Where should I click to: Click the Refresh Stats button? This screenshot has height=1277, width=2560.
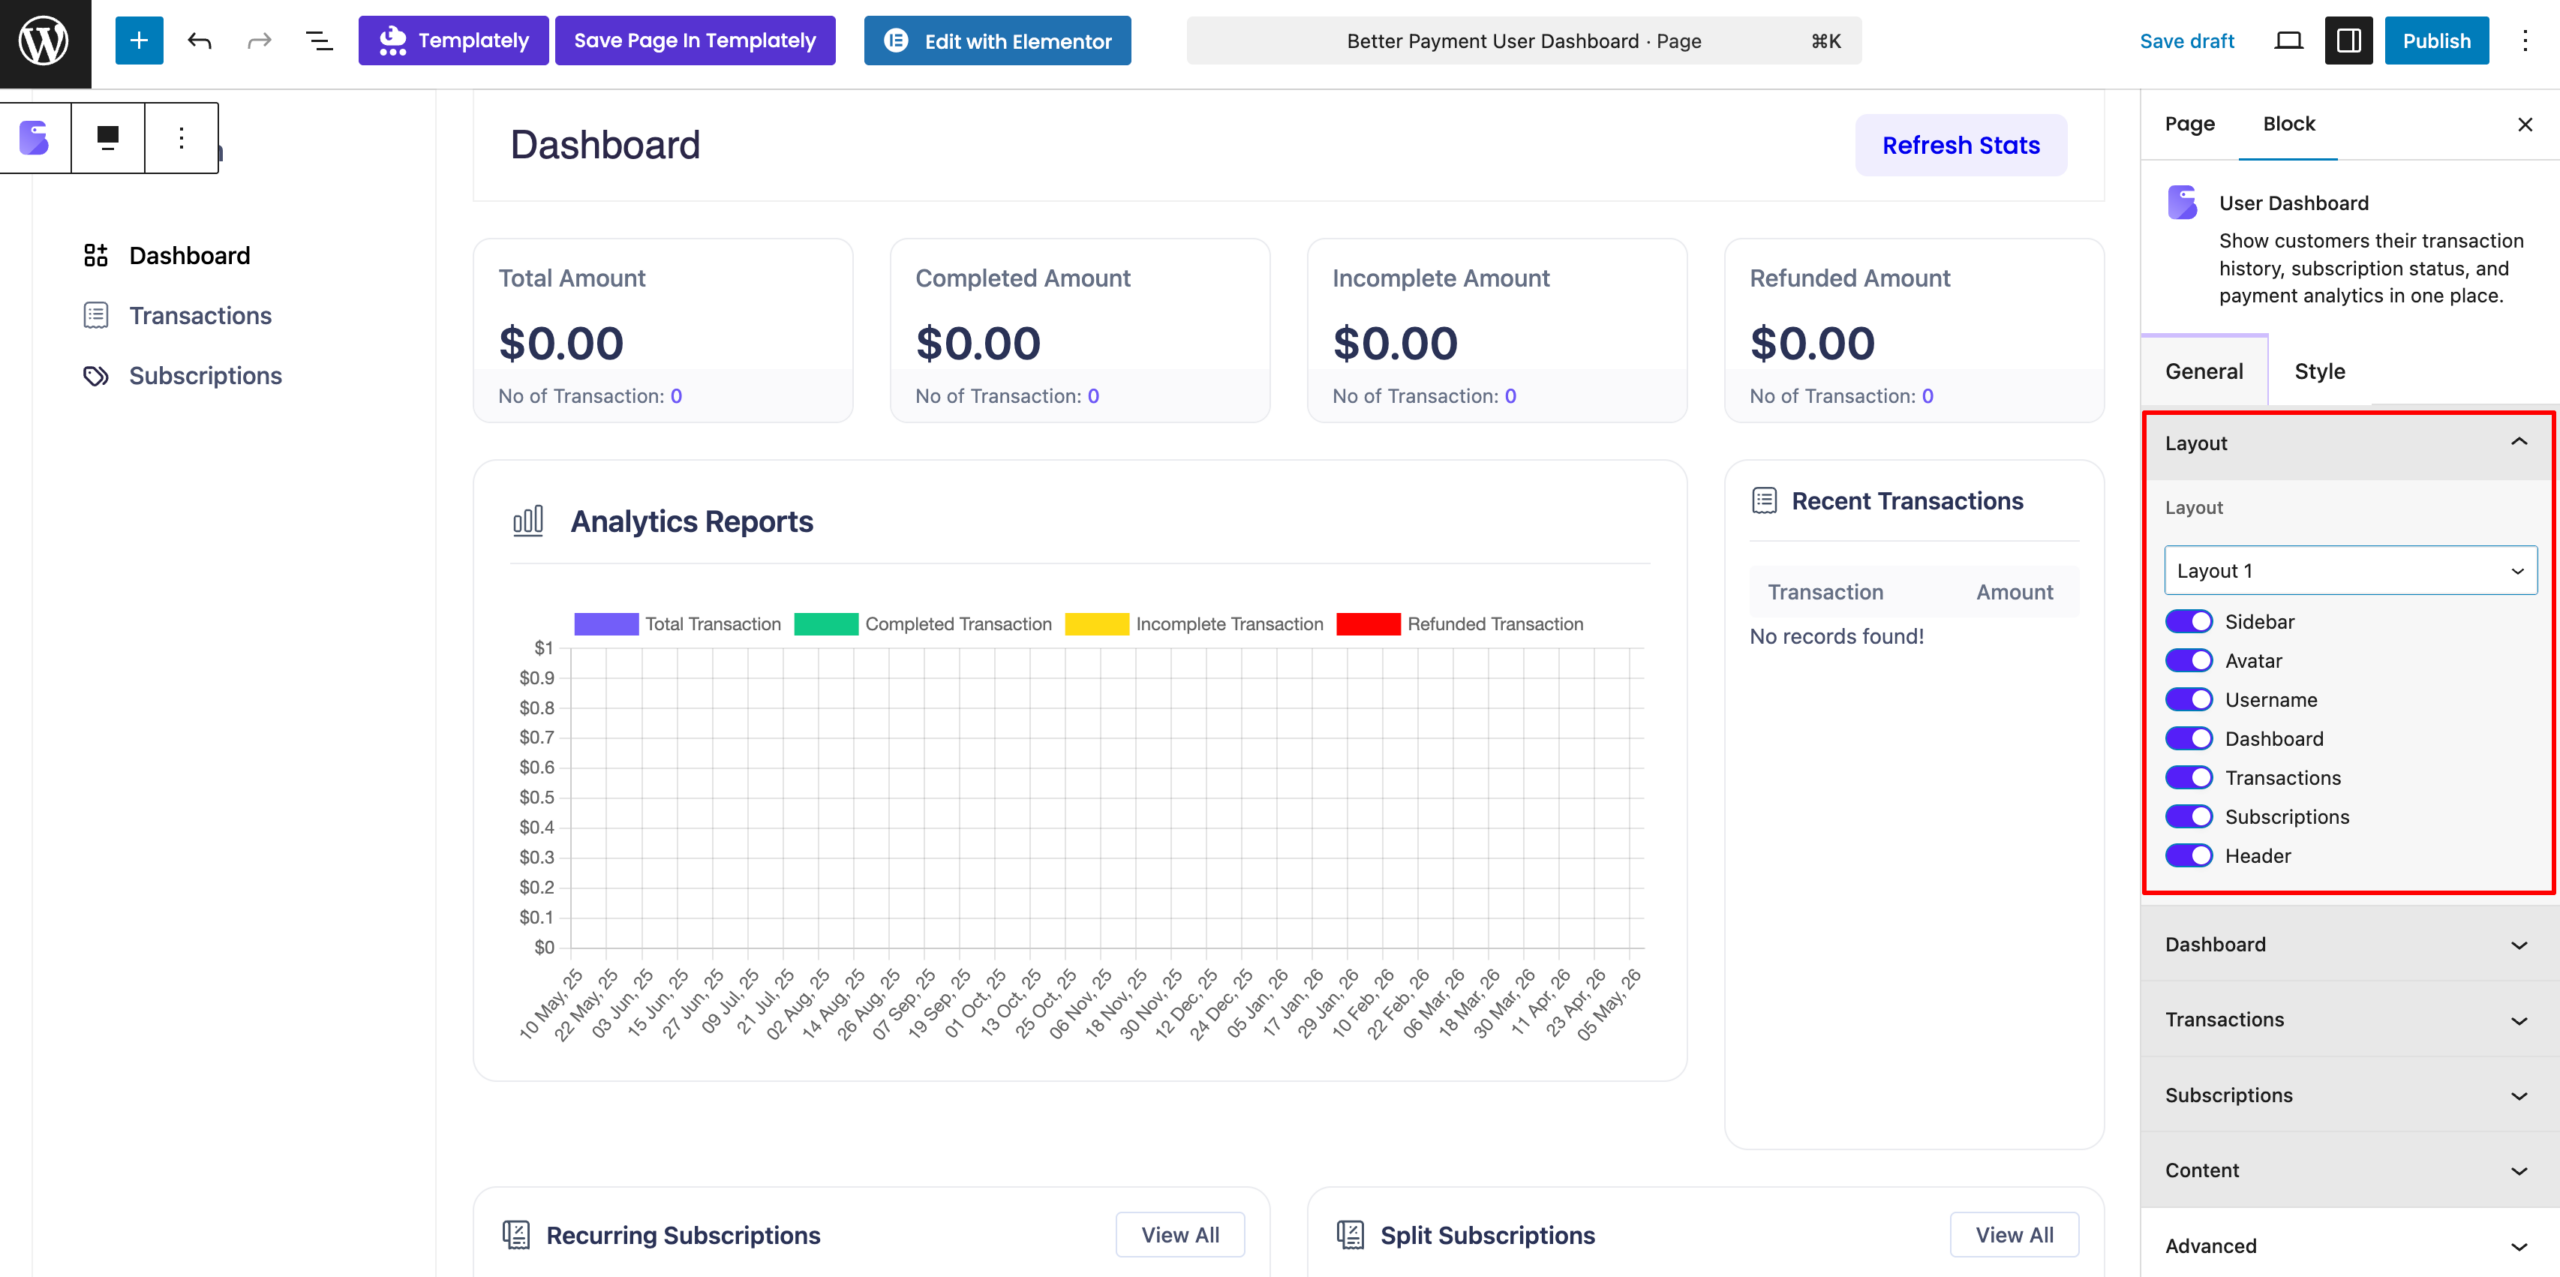(1961, 145)
